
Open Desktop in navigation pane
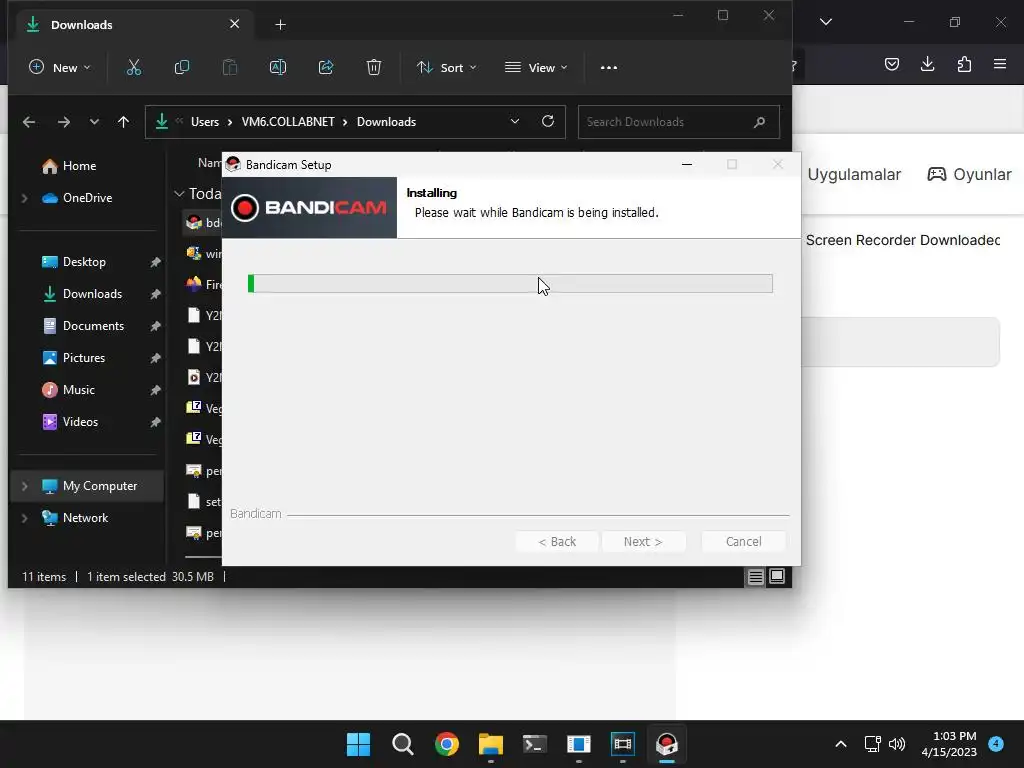tap(83, 262)
